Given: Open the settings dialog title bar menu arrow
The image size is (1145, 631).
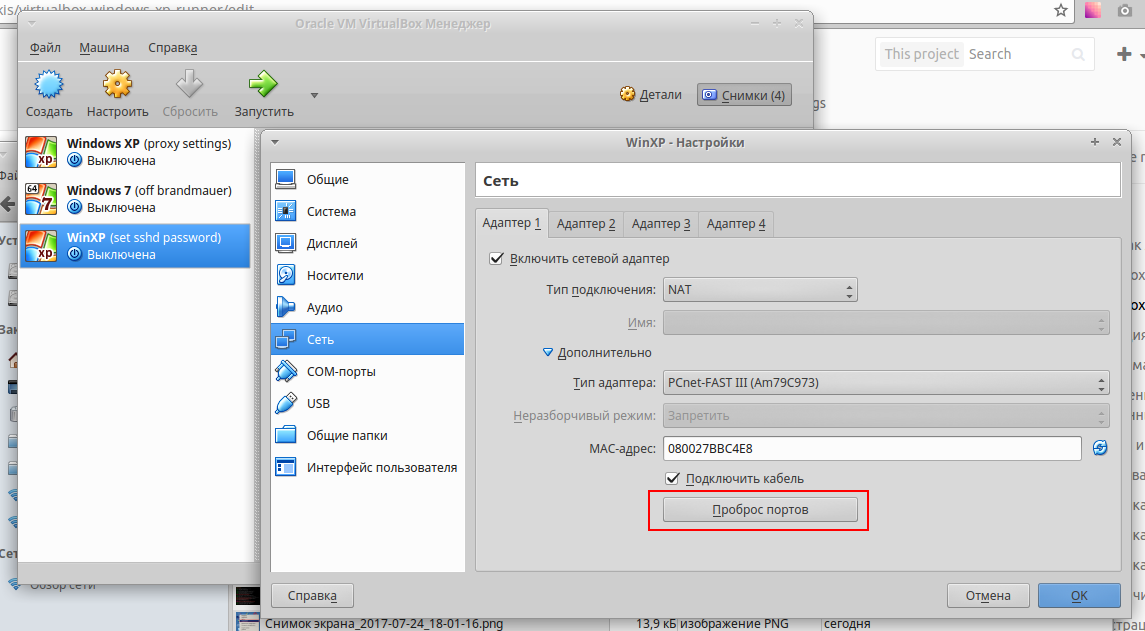Looking at the screenshot, I should (275, 142).
